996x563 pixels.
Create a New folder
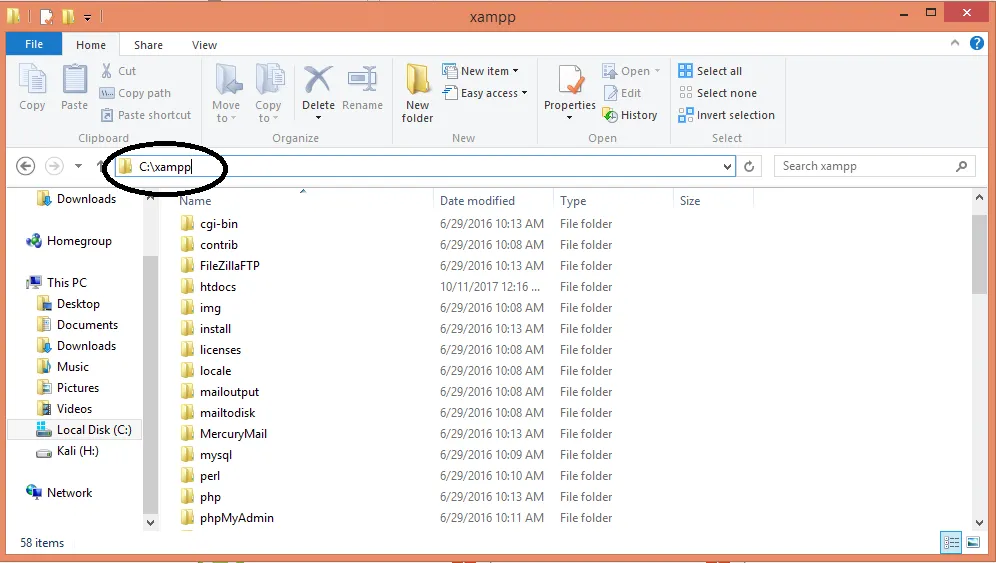(x=417, y=93)
